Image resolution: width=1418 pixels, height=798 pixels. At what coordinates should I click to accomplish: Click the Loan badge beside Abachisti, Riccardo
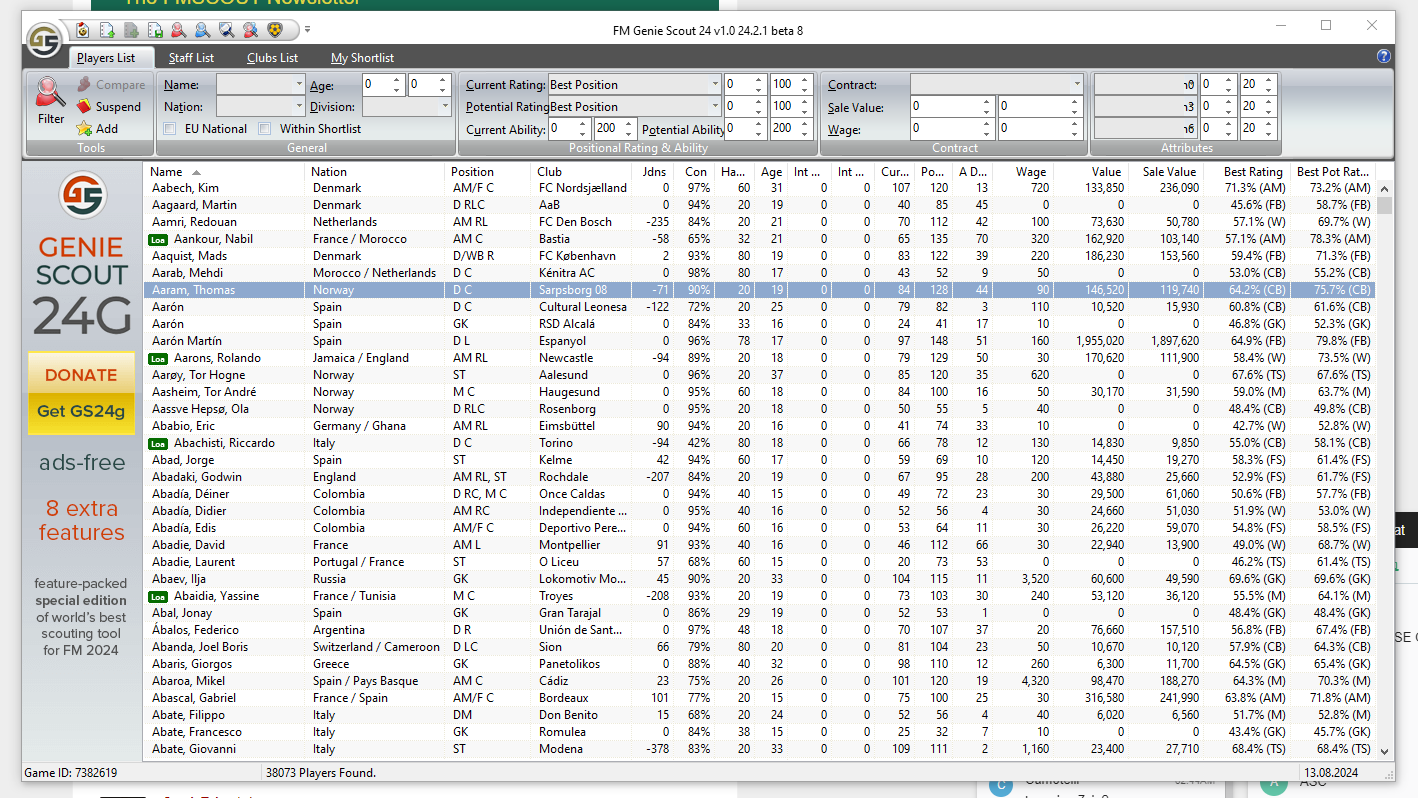click(x=157, y=444)
